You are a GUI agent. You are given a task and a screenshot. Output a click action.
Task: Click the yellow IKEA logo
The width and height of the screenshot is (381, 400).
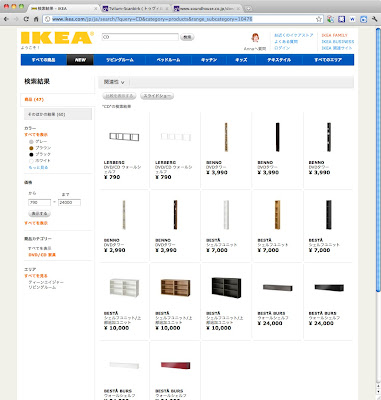click(57, 38)
